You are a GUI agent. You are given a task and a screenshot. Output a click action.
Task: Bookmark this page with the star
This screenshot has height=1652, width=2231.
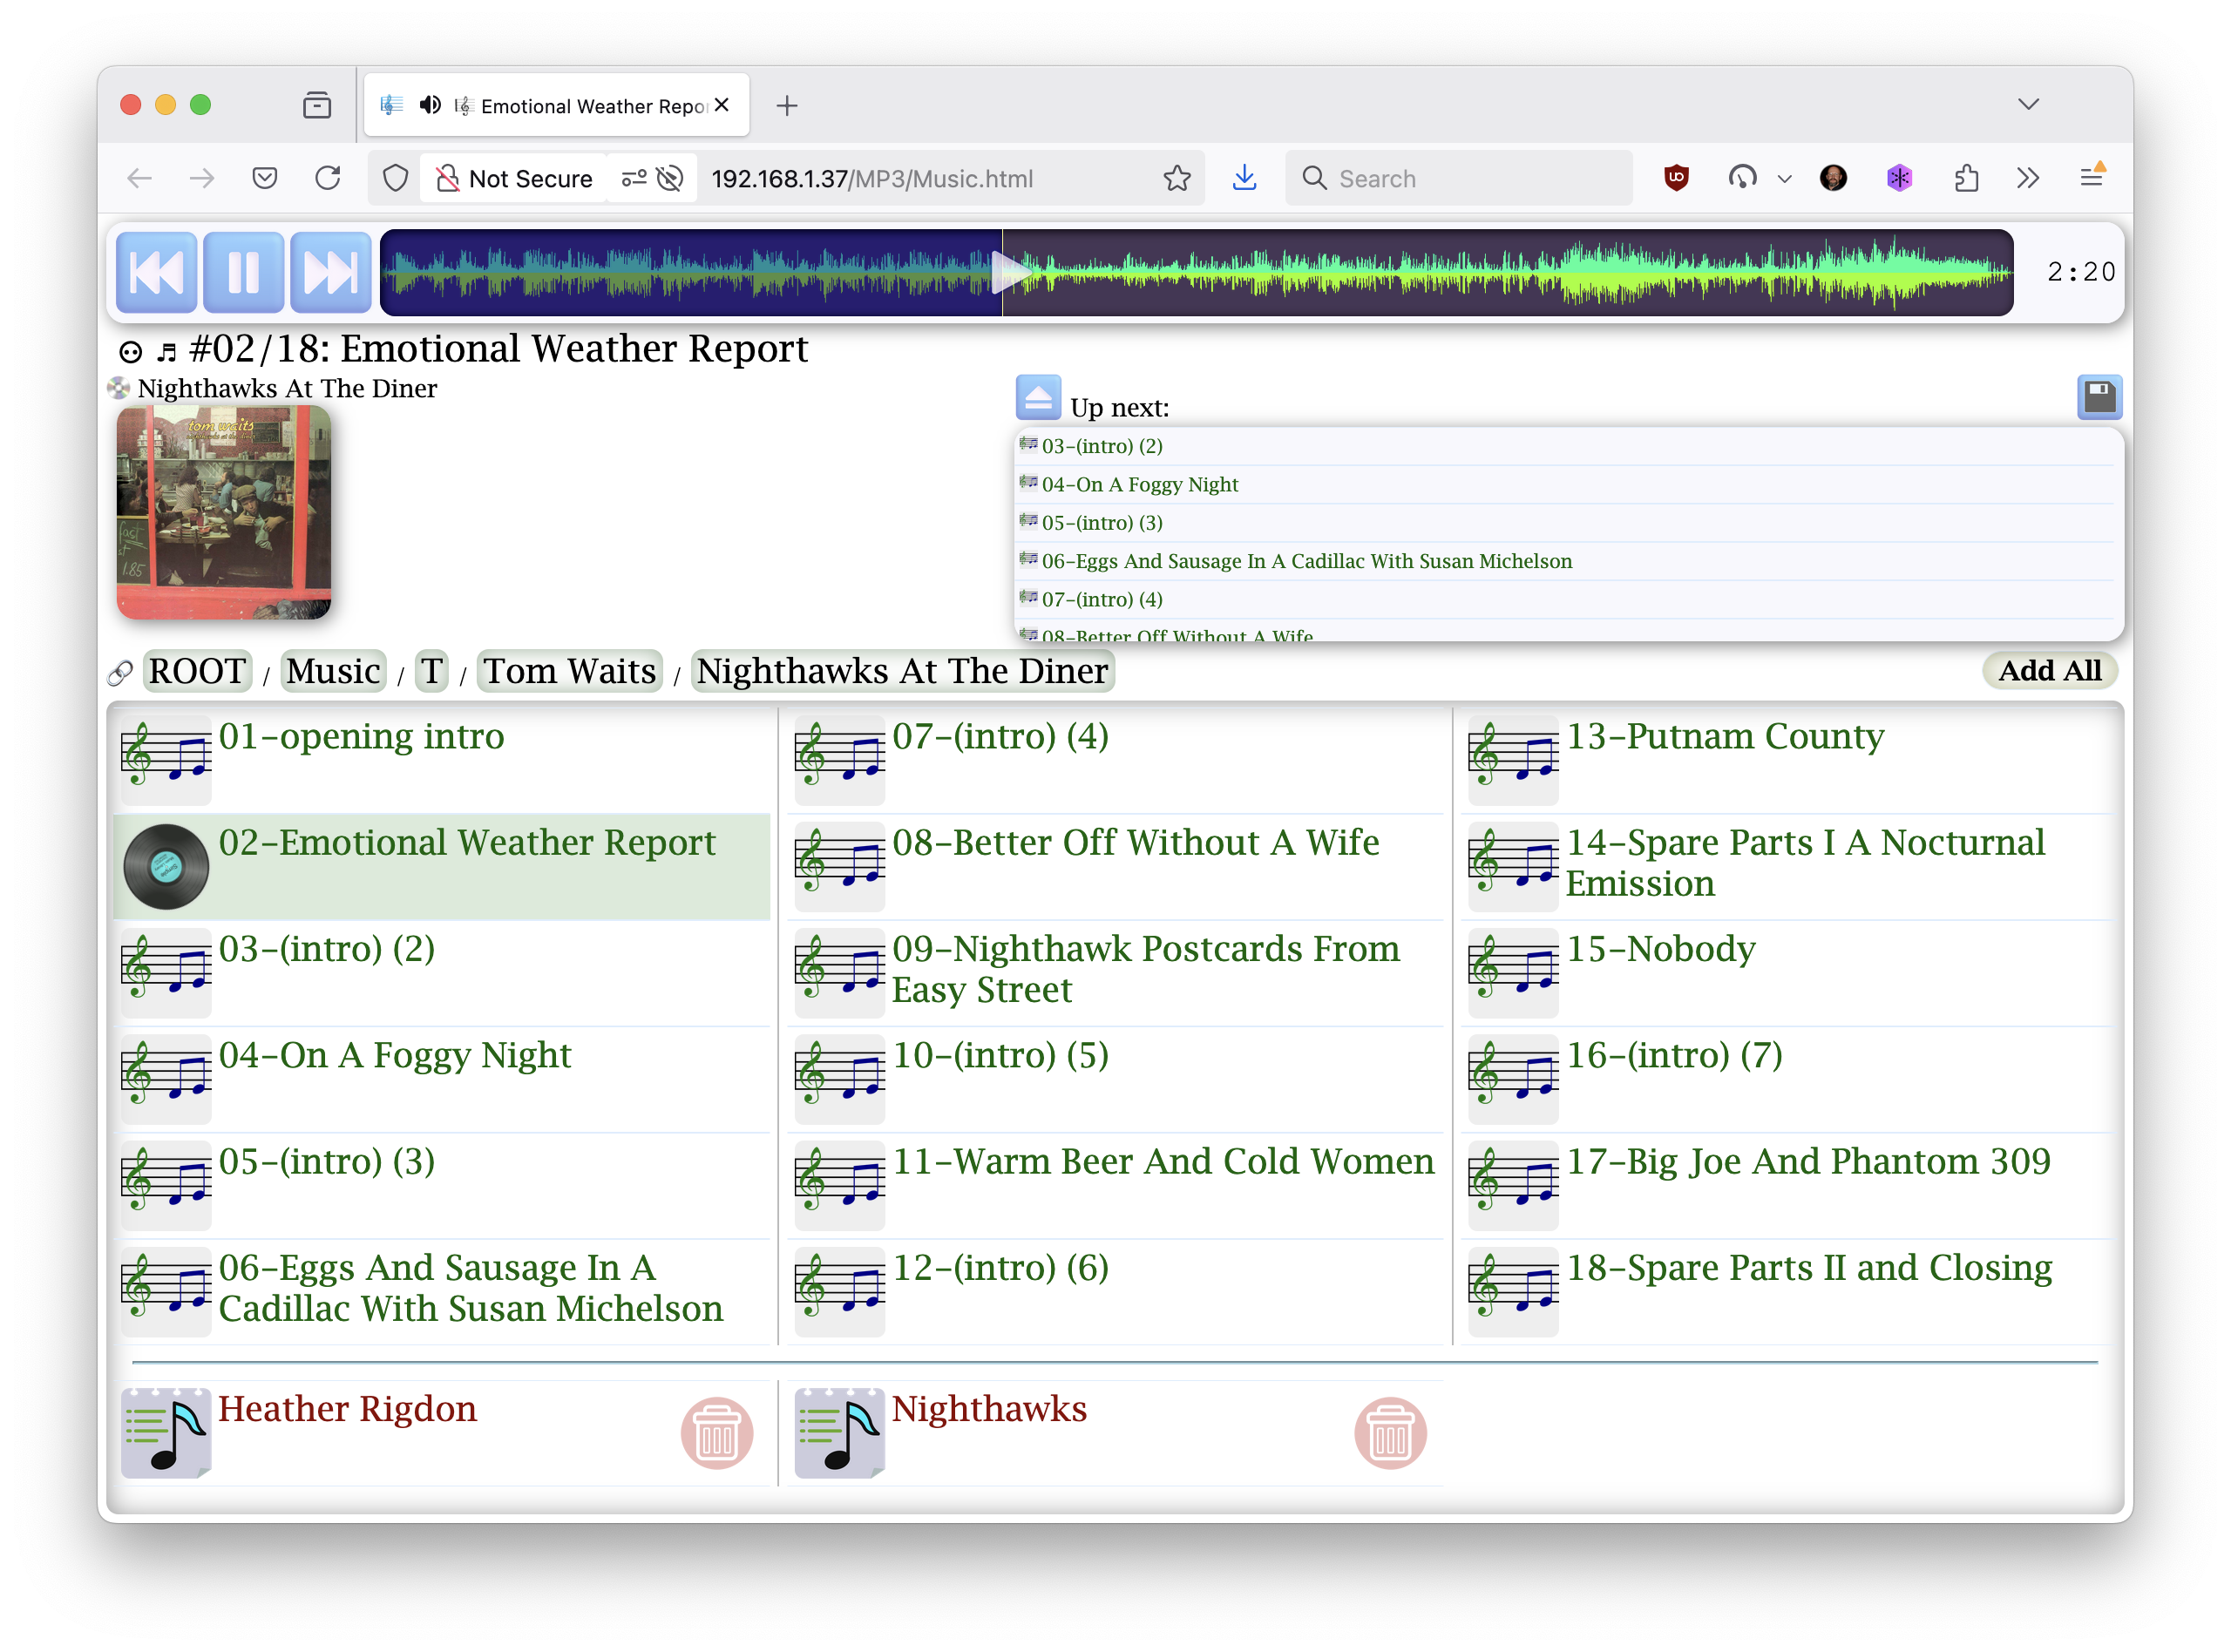tap(1177, 178)
